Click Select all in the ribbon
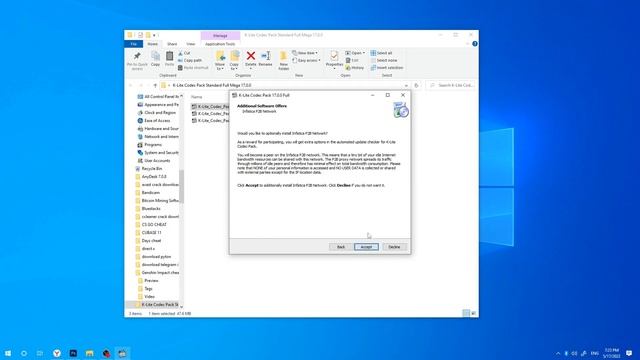640x360 pixels. (x=381, y=53)
